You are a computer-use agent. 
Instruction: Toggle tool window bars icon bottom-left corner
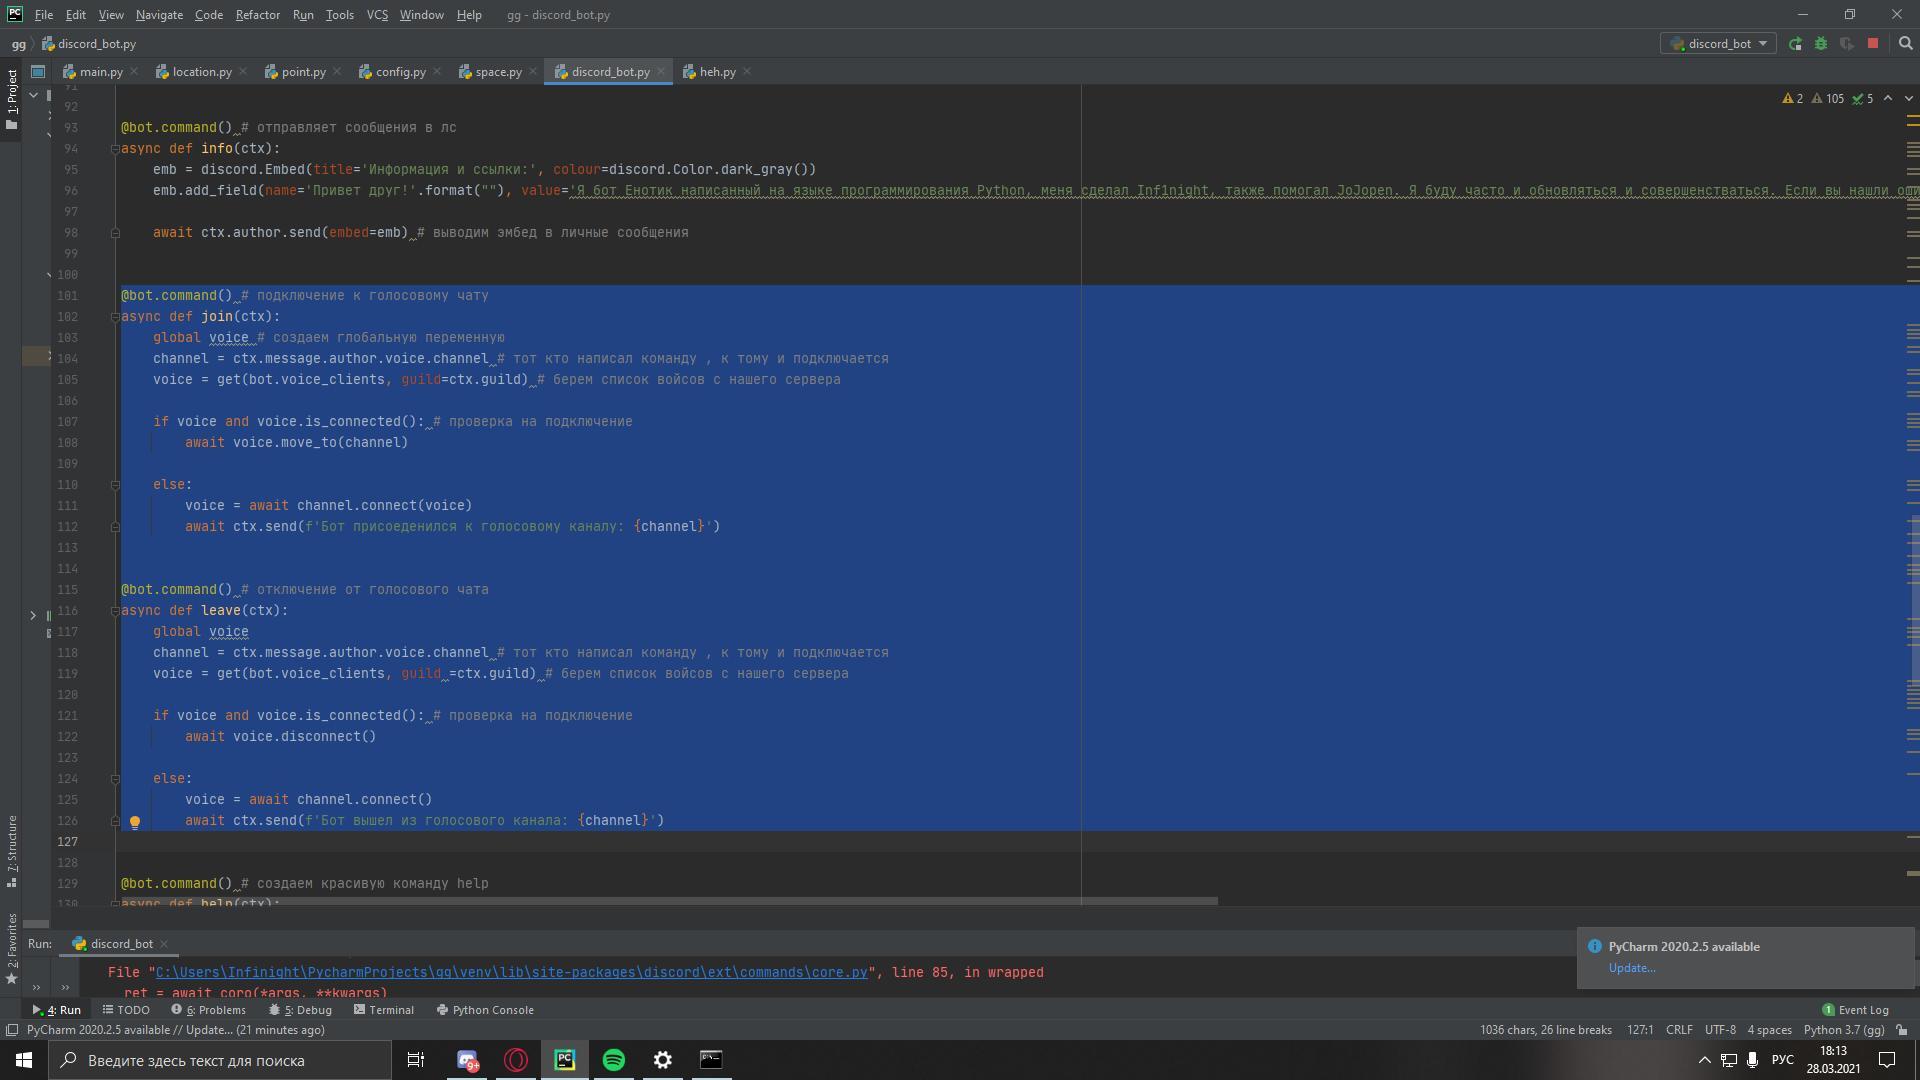point(12,1030)
